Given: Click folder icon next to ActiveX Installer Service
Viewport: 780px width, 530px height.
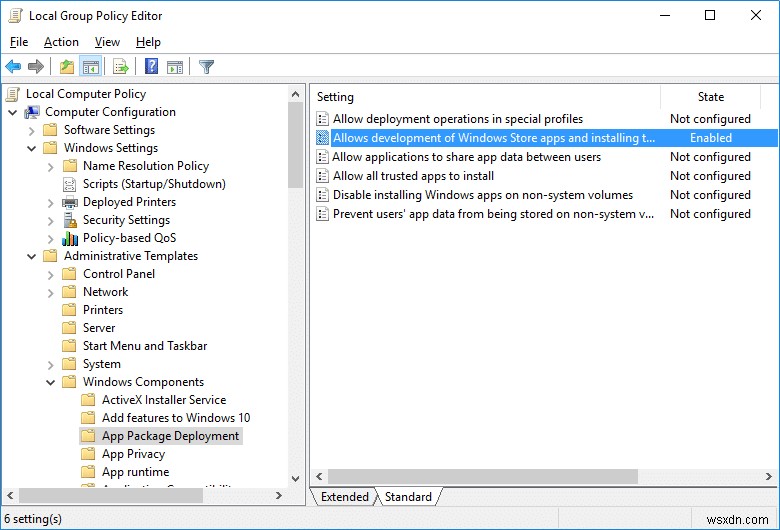Looking at the screenshot, I should click(88, 400).
